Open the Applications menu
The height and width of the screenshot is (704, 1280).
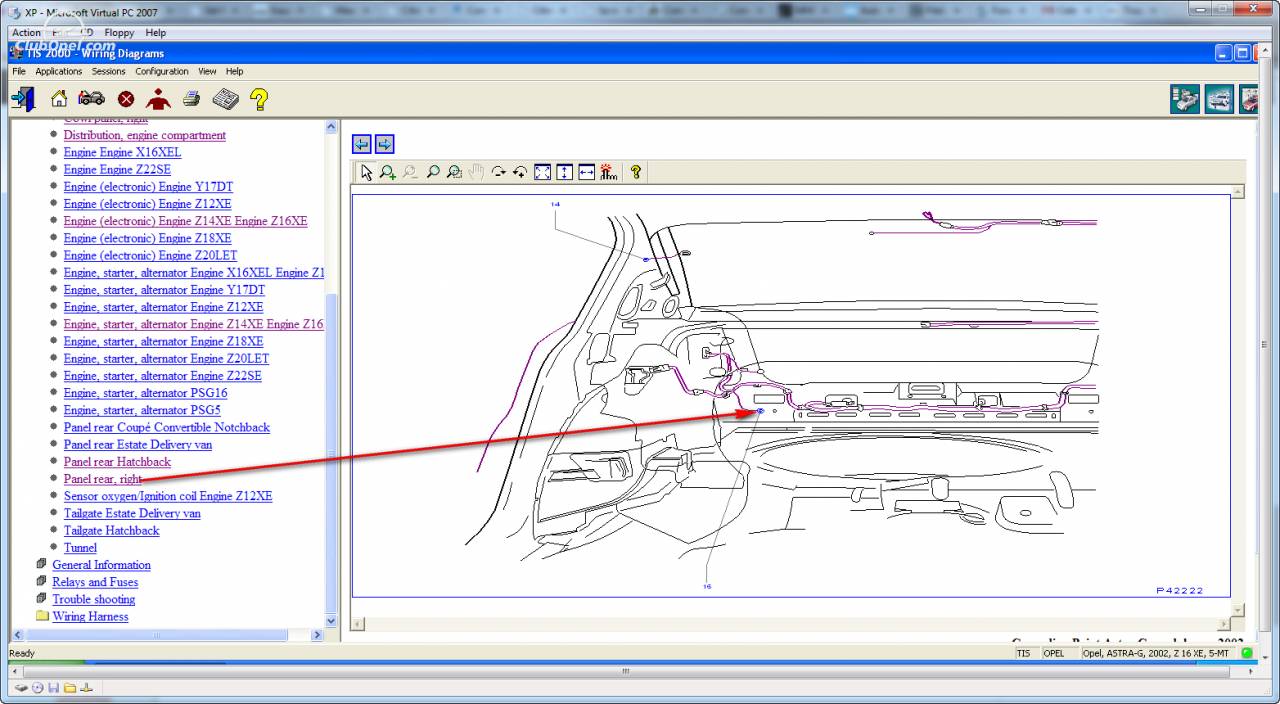59,72
